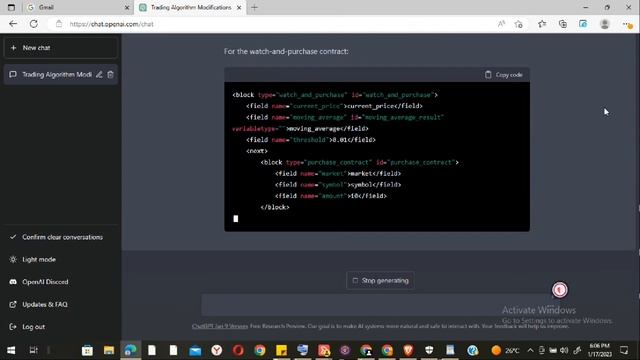
Task: Stop generating the response
Action: 380,280
